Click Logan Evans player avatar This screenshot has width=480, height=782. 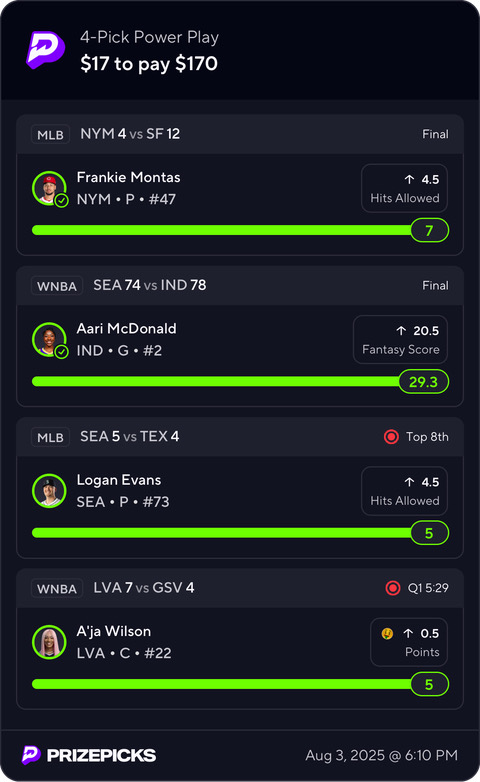(x=49, y=491)
